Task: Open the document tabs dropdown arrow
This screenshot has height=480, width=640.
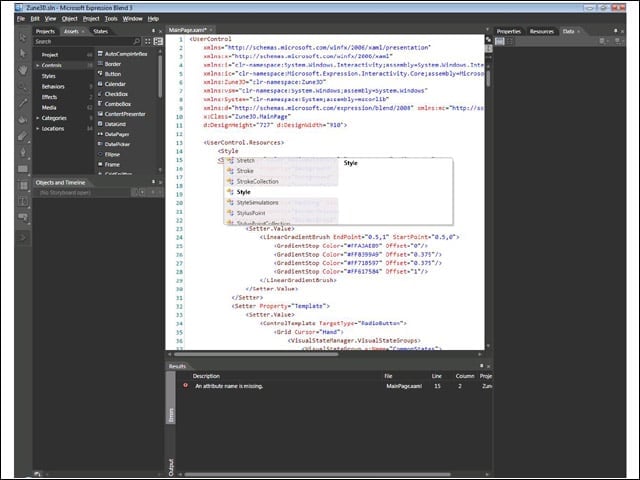Action: pyautogui.click(x=487, y=30)
